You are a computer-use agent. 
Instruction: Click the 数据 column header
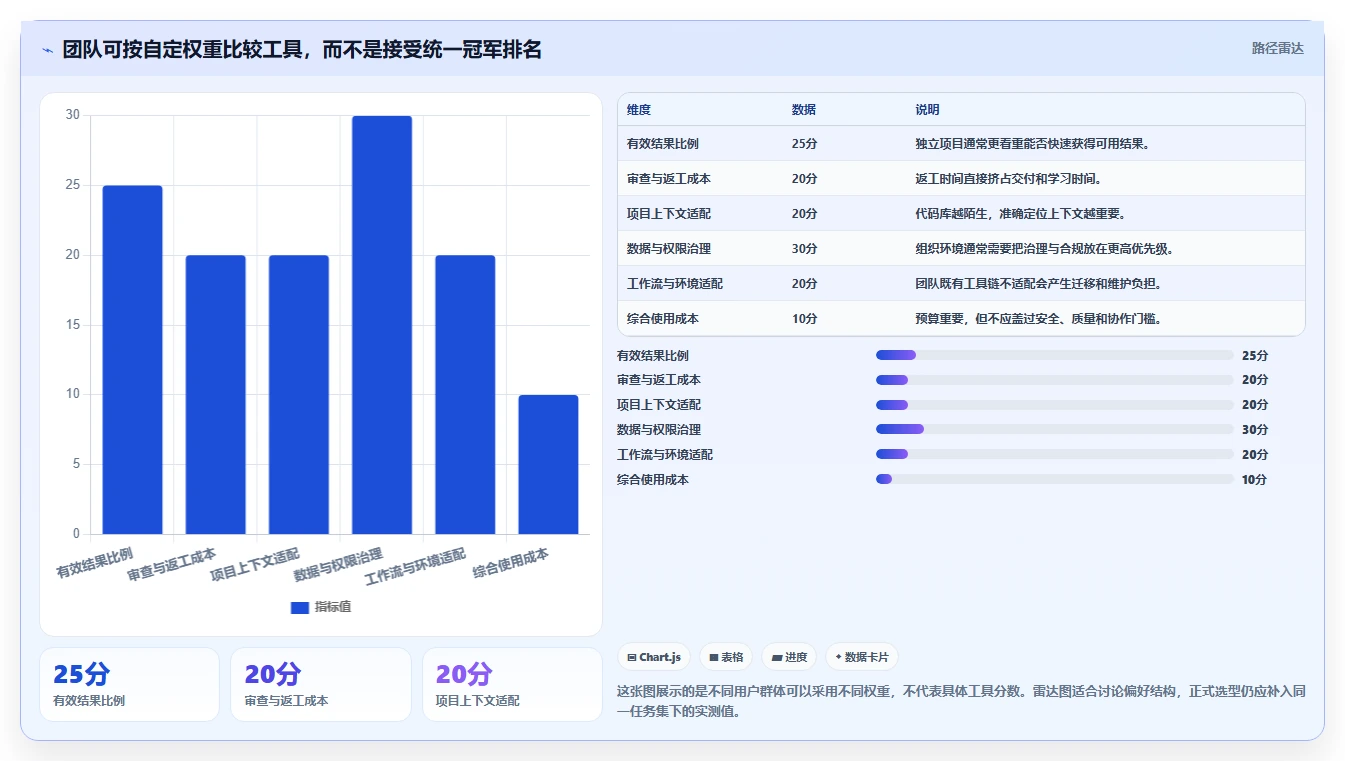[x=804, y=110]
